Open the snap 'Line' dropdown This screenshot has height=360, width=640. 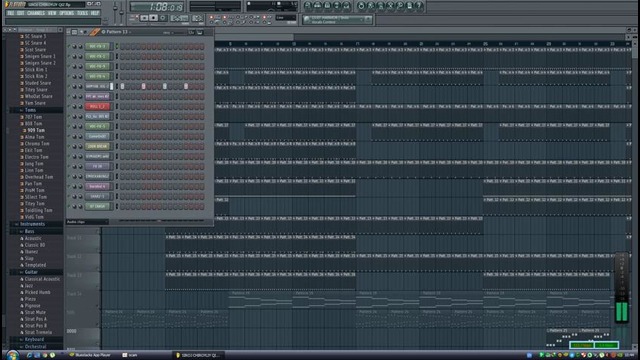click(x=286, y=18)
